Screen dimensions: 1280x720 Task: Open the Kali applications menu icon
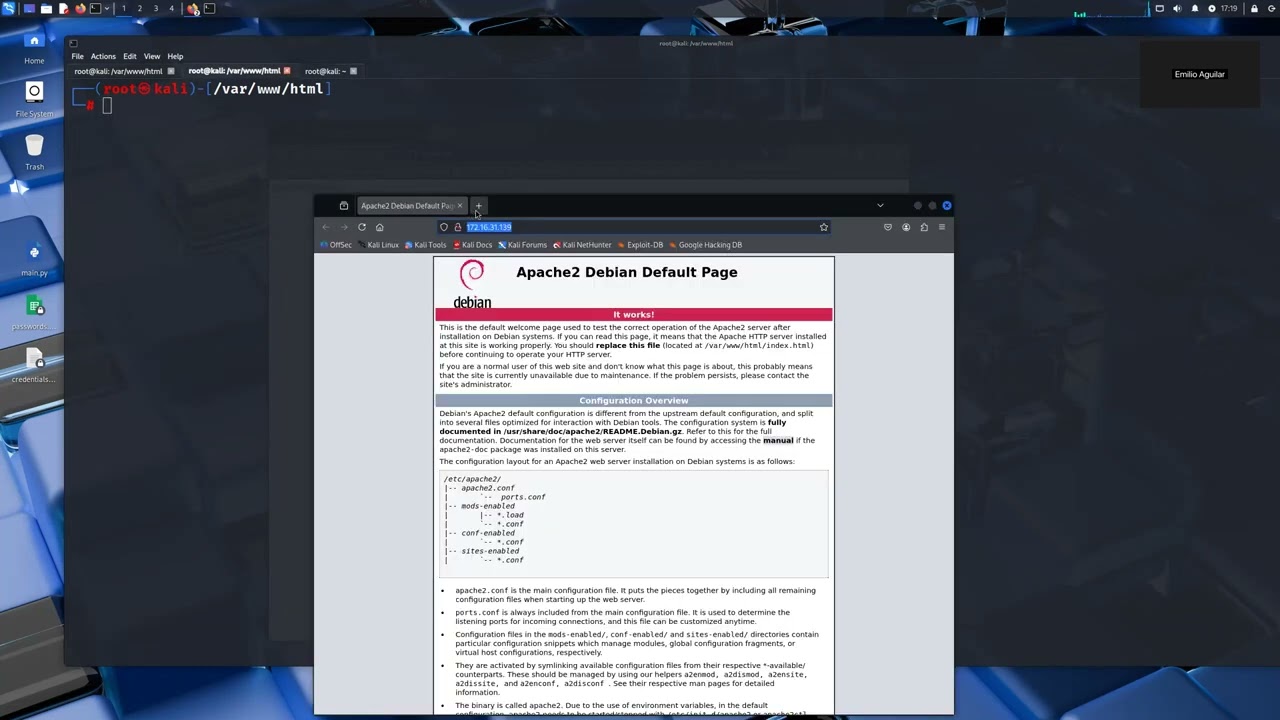tap(9, 8)
